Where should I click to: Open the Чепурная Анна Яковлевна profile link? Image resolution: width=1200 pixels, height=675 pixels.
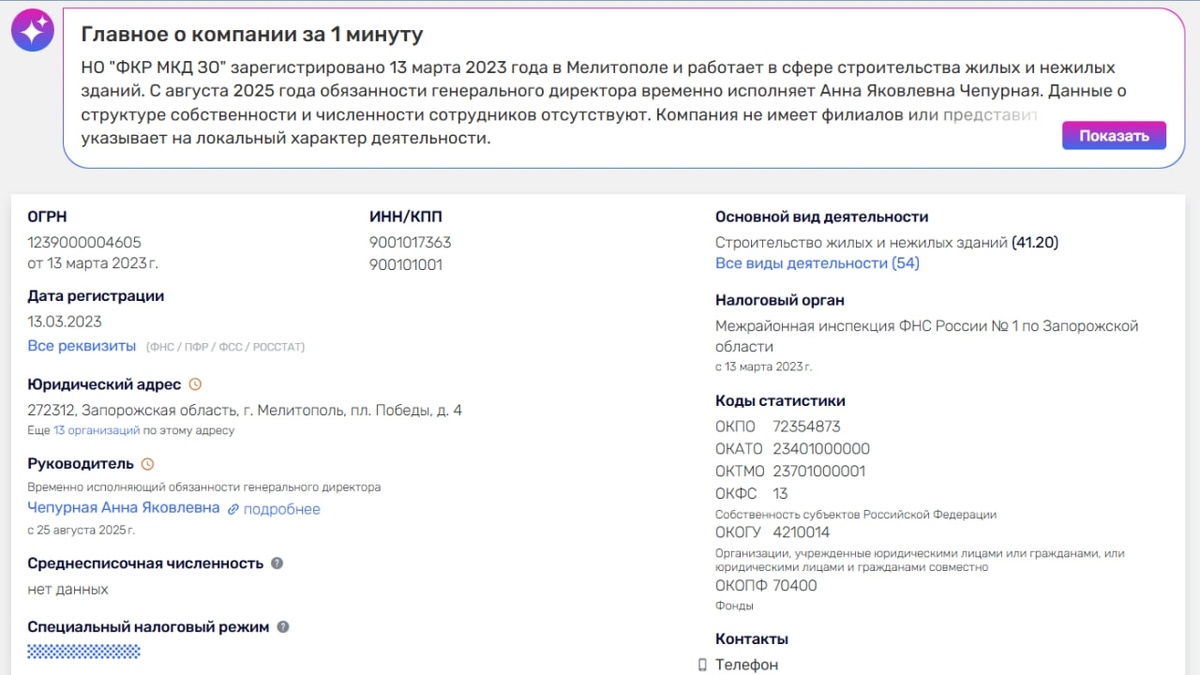pos(124,508)
